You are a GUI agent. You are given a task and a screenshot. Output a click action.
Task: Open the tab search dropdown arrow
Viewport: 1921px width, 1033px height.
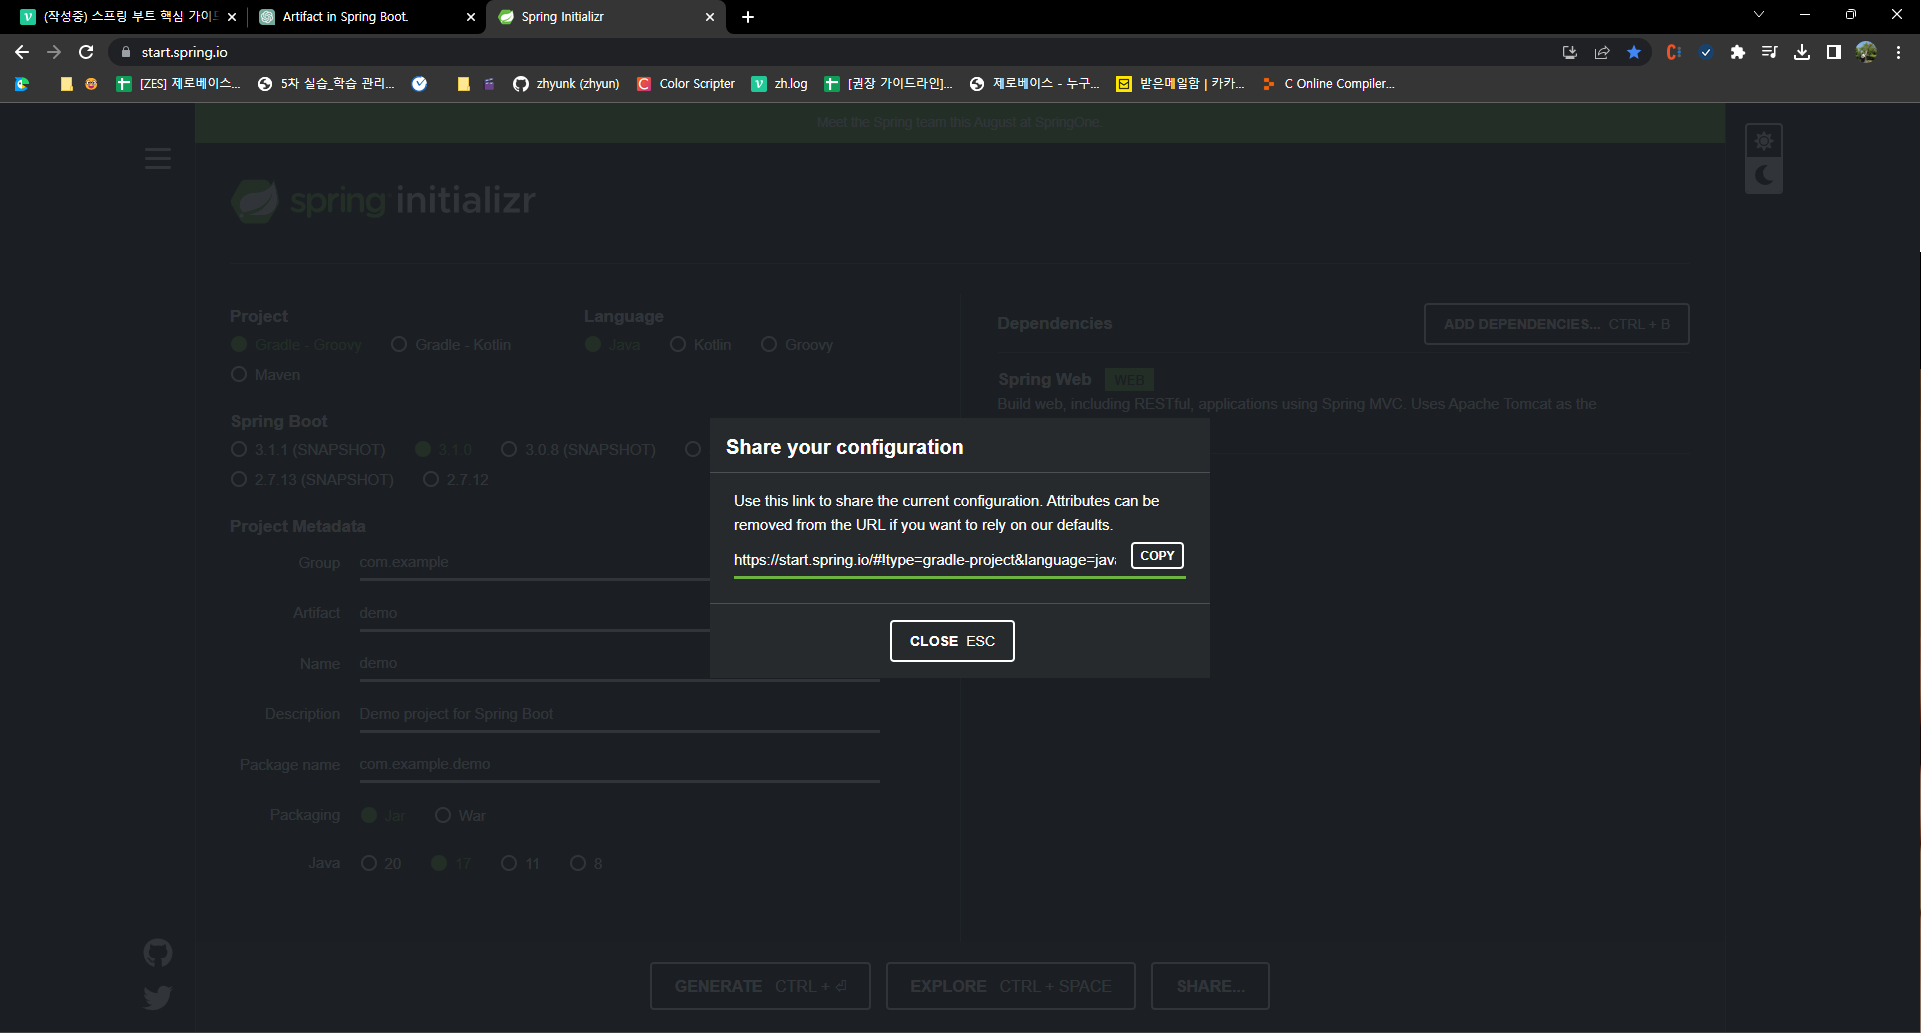(1759, 15)
